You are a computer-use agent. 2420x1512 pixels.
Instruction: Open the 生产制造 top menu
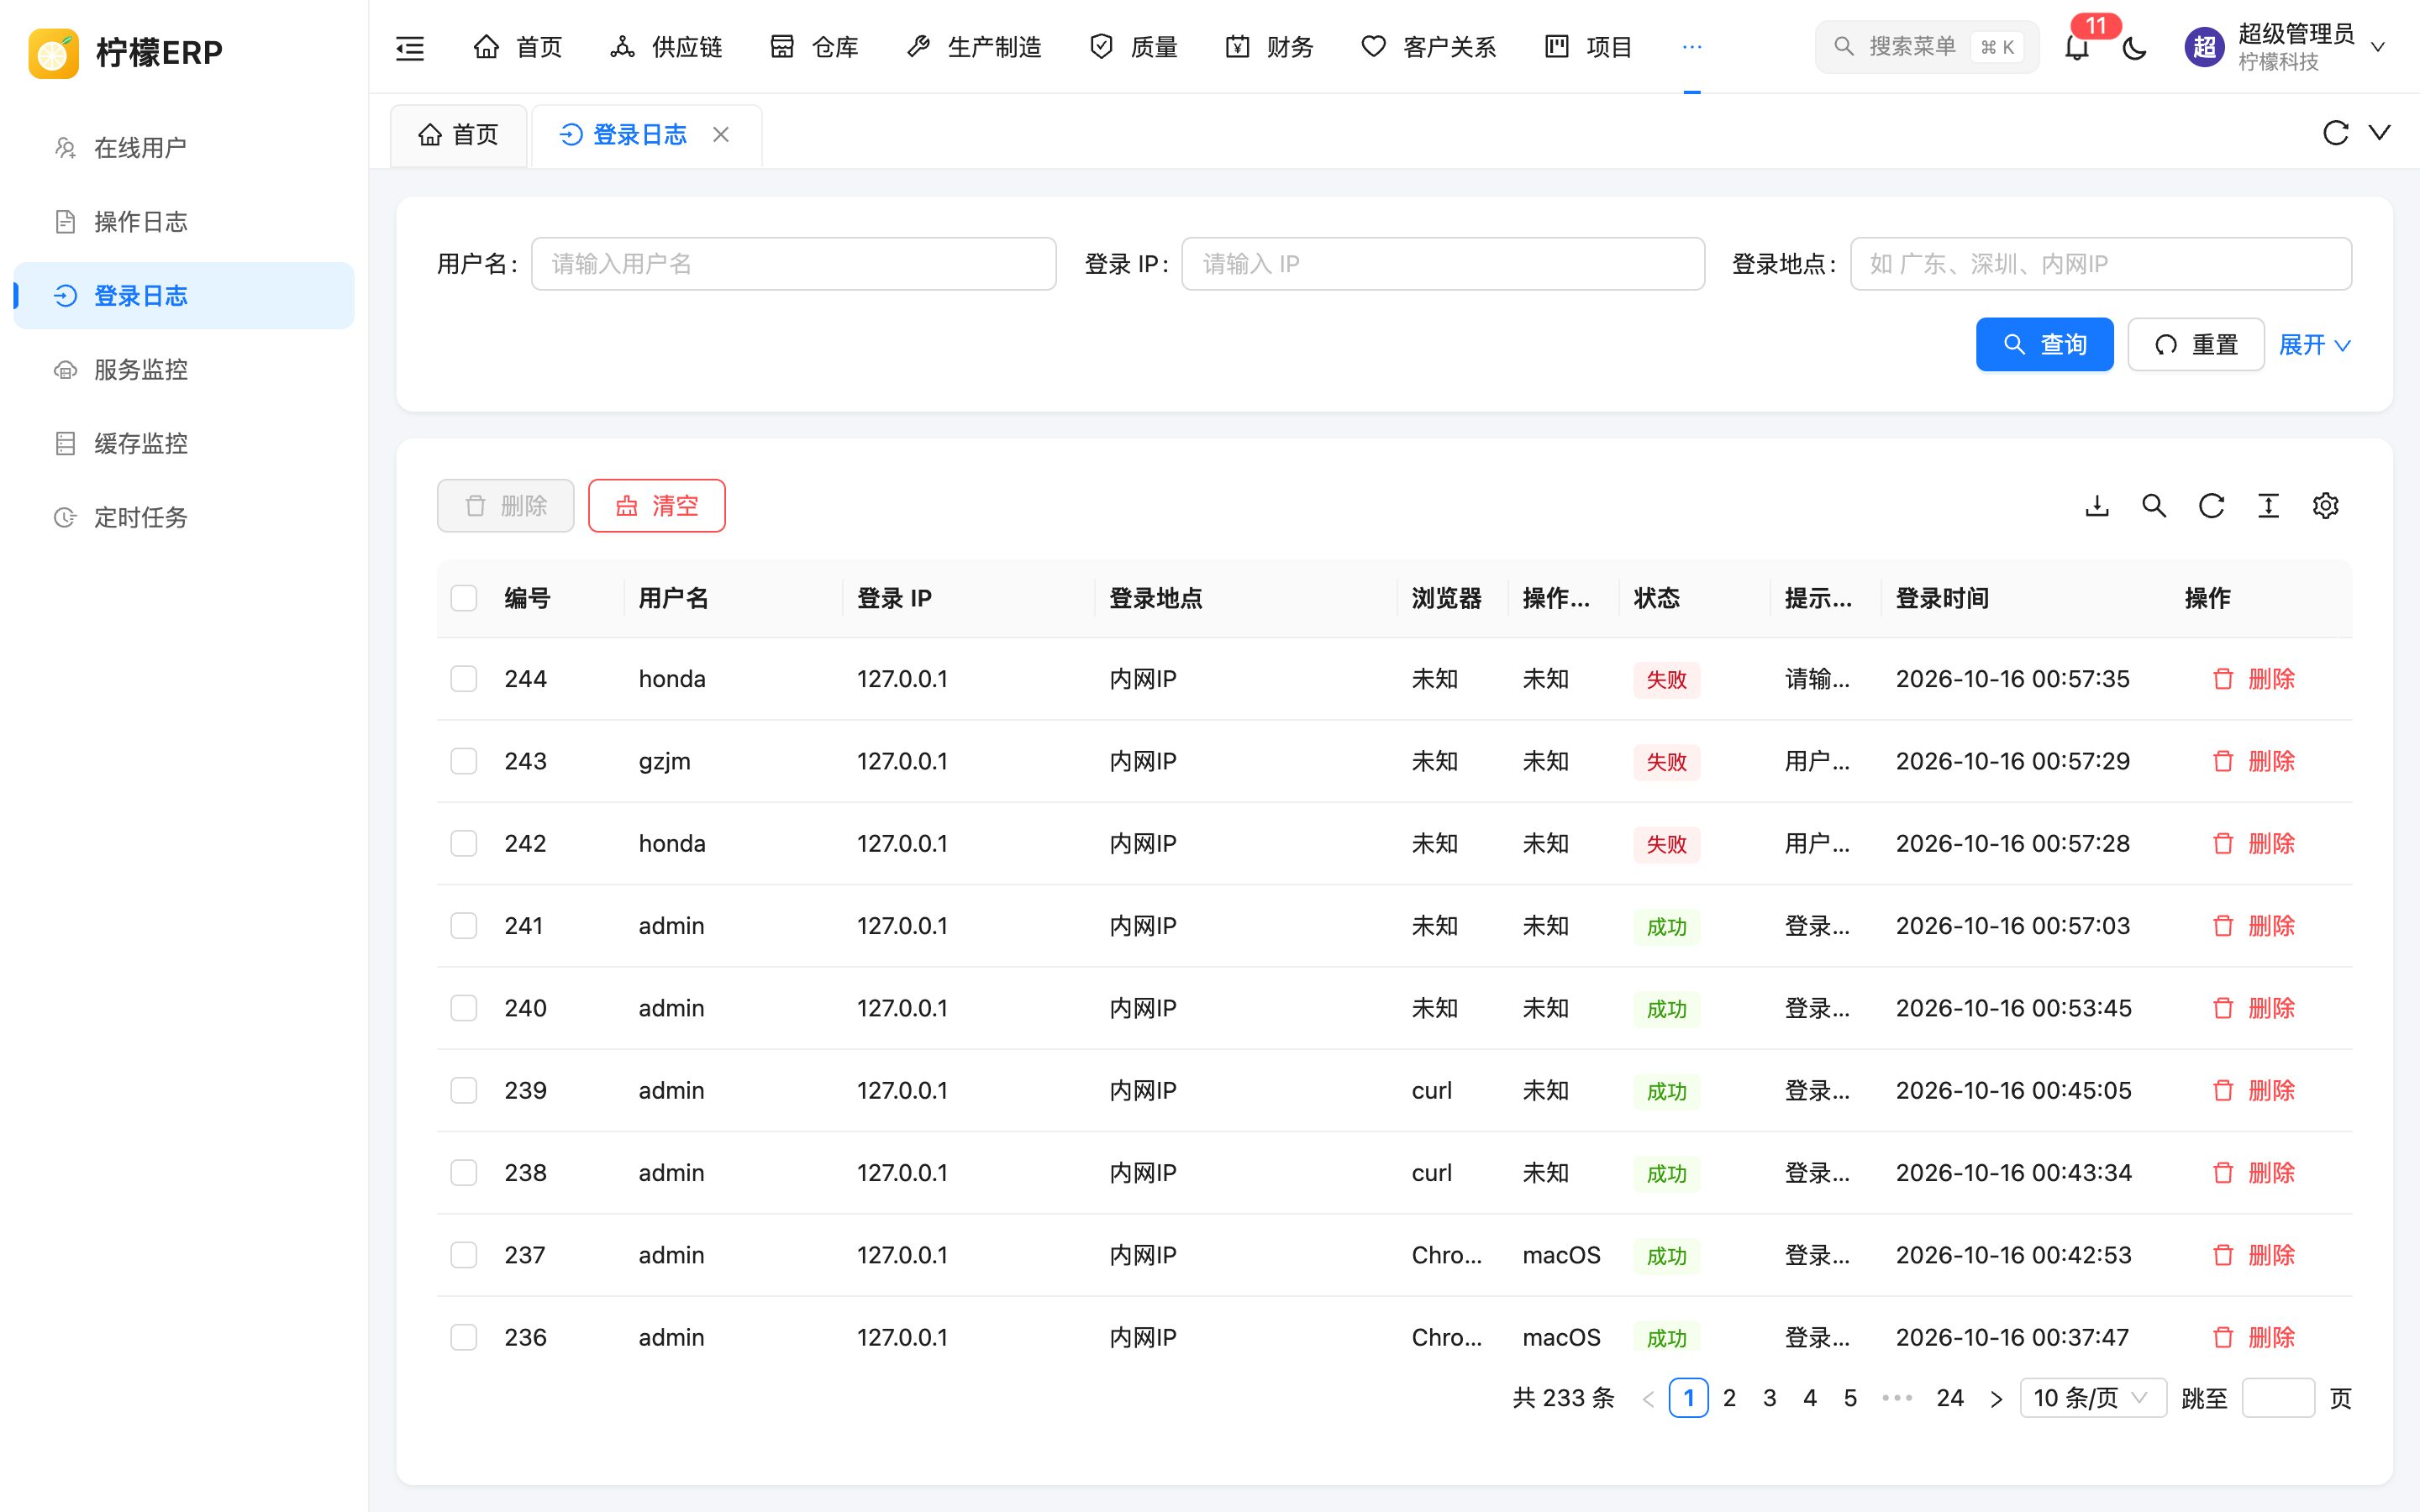point(974,47)
